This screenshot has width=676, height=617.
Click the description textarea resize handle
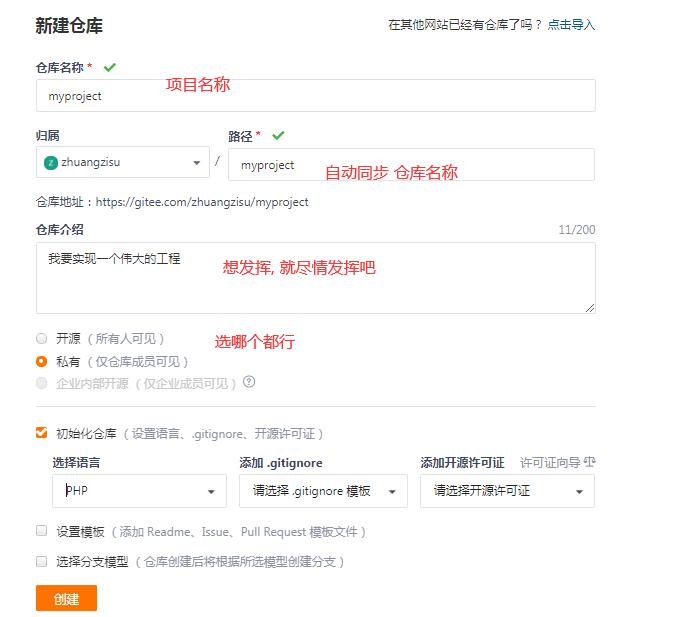point(590,308)
